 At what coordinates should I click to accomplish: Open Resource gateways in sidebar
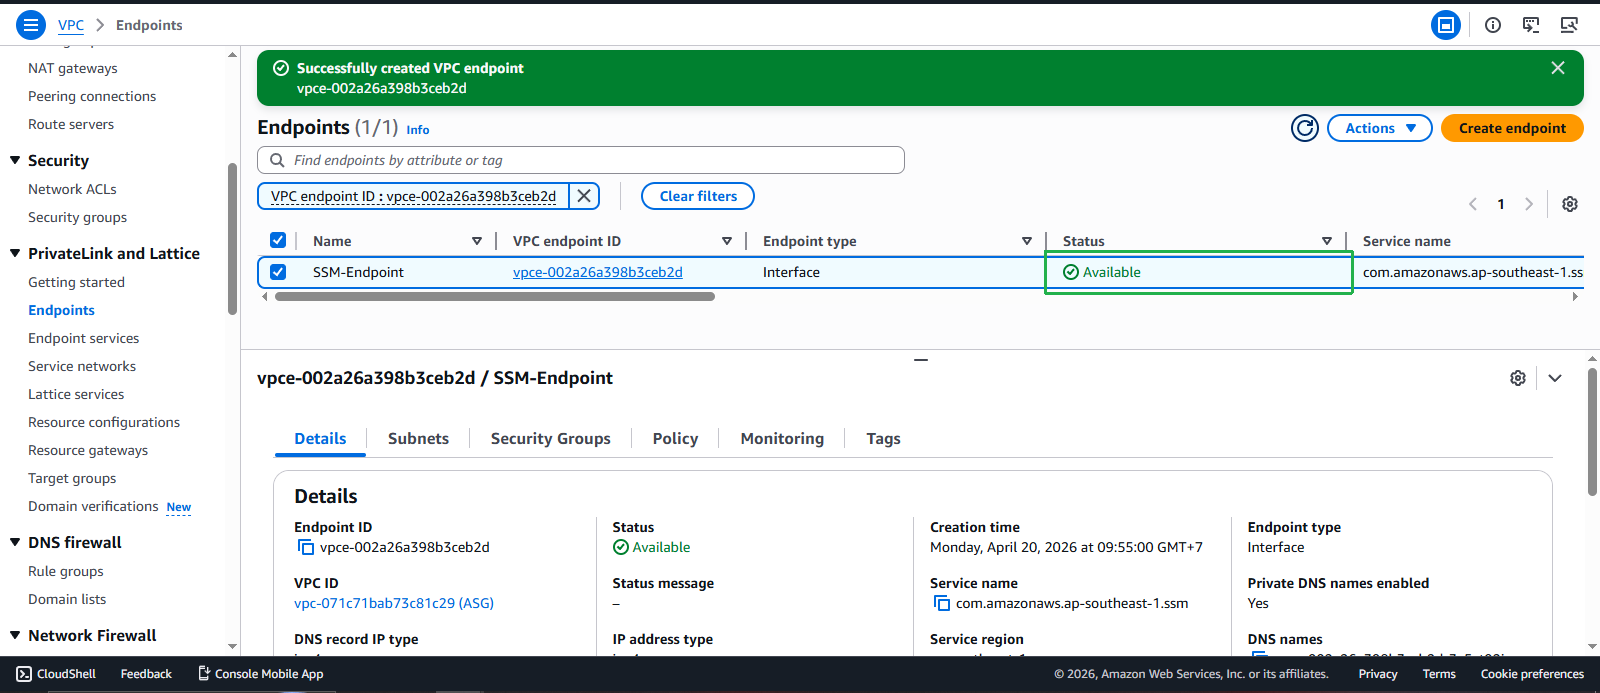(x=88, y=450)
